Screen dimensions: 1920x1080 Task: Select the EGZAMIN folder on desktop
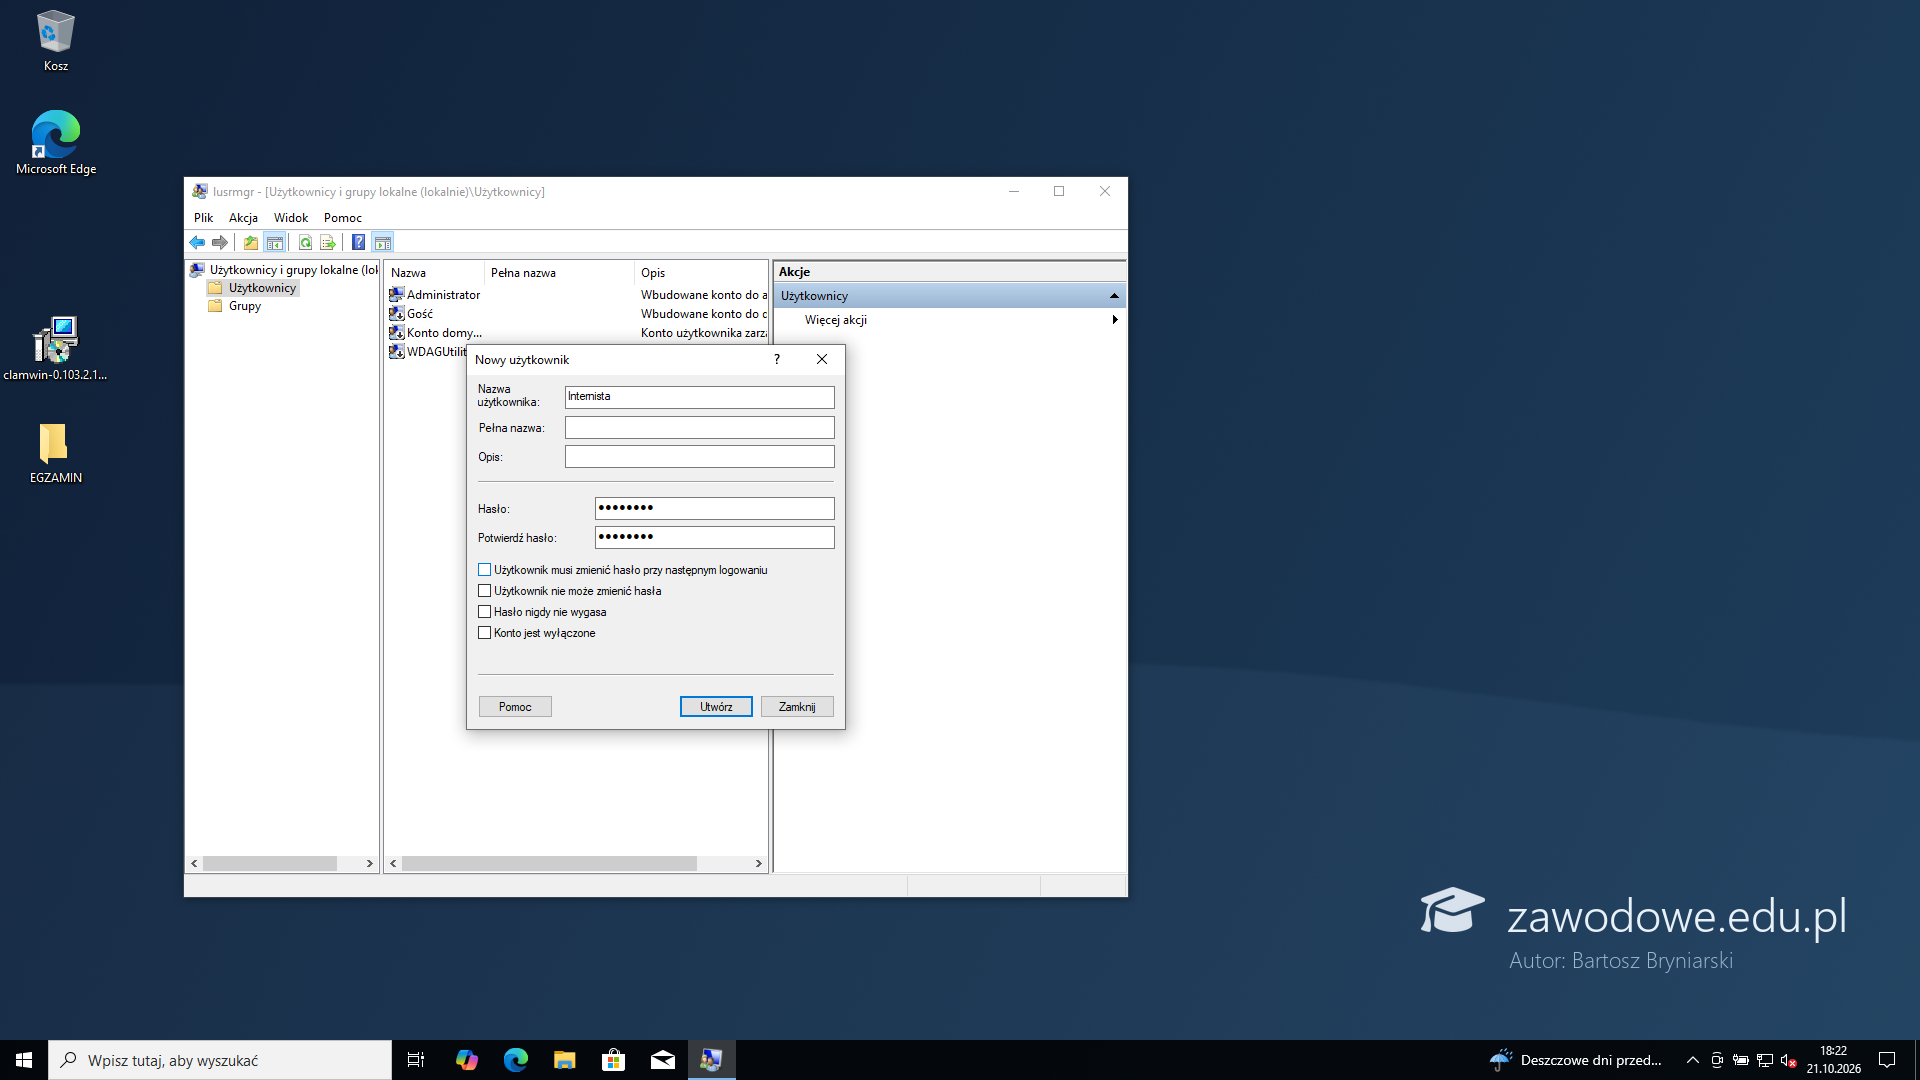(x=55, y=453)
